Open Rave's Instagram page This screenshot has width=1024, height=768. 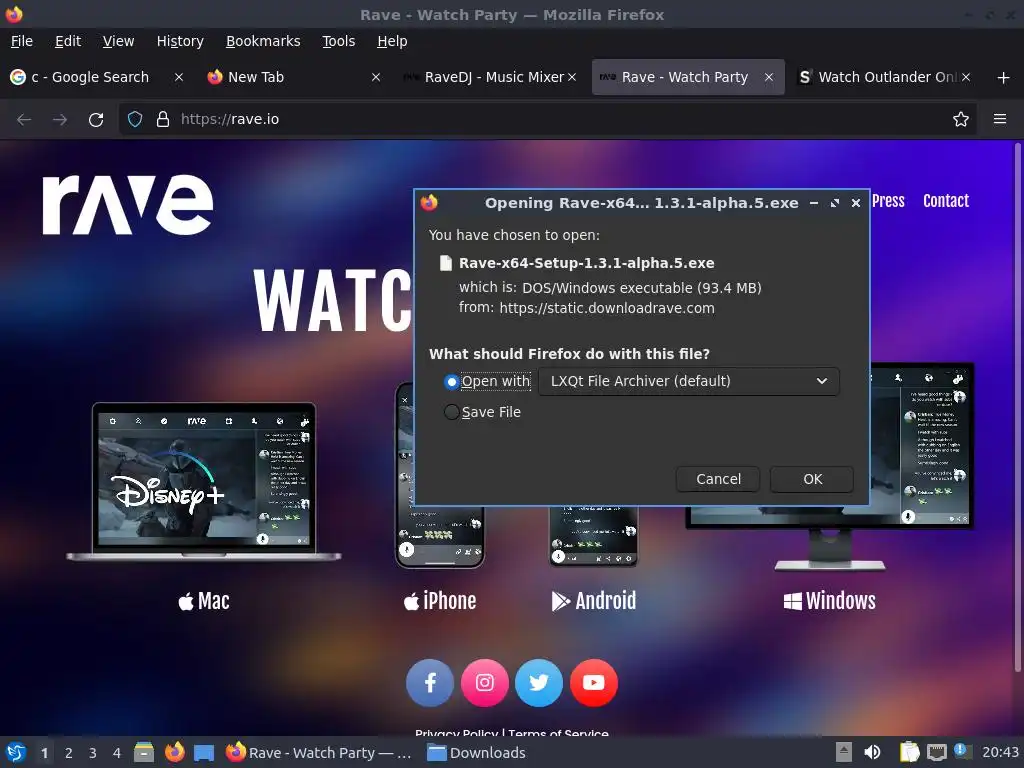pos(485,683)
